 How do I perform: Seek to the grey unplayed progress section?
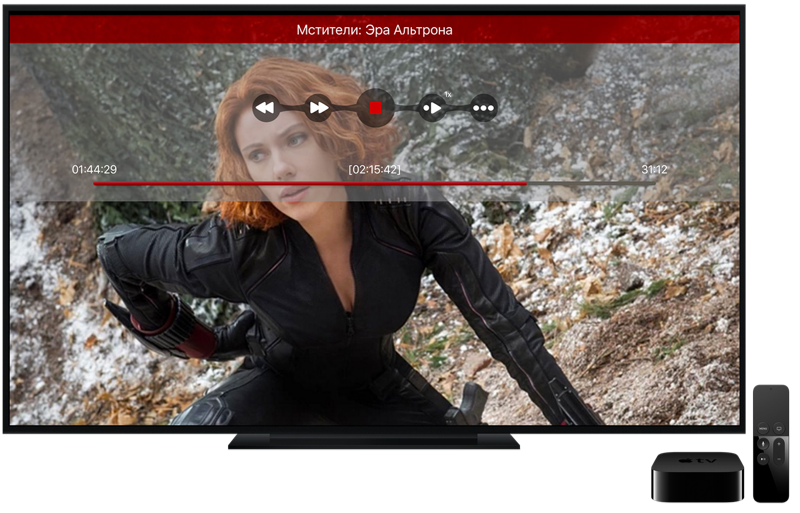click(x=590, y=184)
